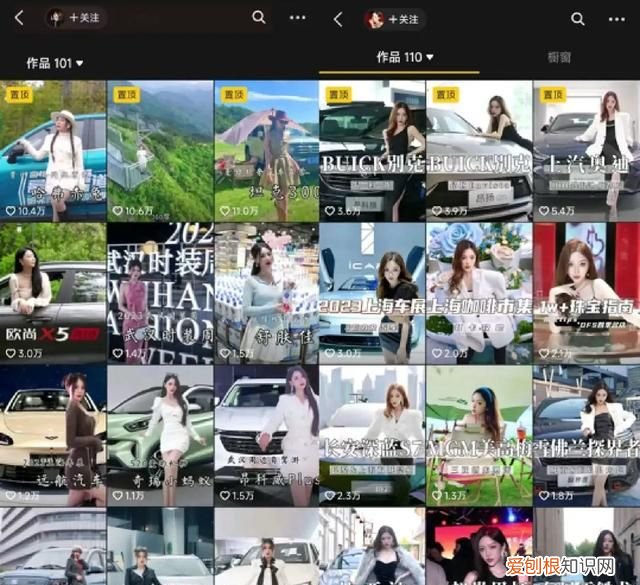Viewport: 640px width, 585px height.
Task: Open the 长安深蓝S7 video thumbnail
Action: coord(372,436)
